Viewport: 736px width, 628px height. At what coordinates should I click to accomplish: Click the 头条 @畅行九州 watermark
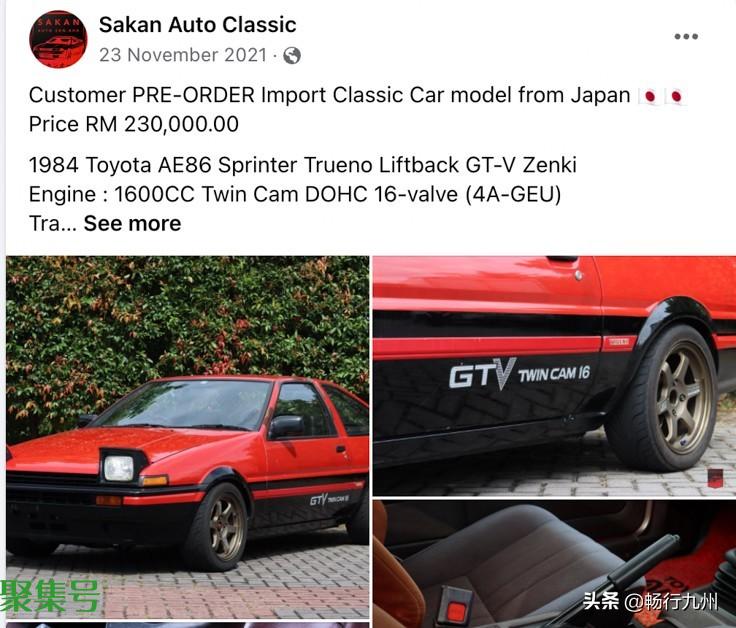click(650, 601)
